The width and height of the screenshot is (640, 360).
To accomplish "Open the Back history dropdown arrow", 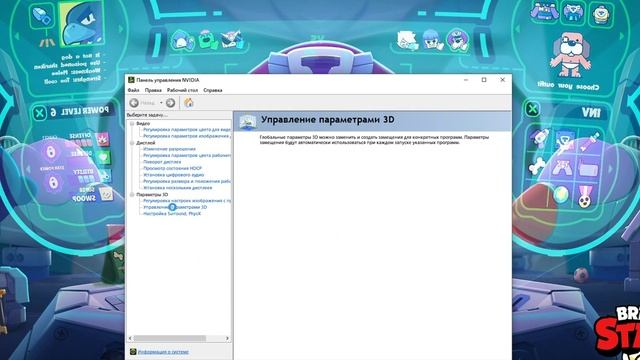I will [x=161, y=103].
